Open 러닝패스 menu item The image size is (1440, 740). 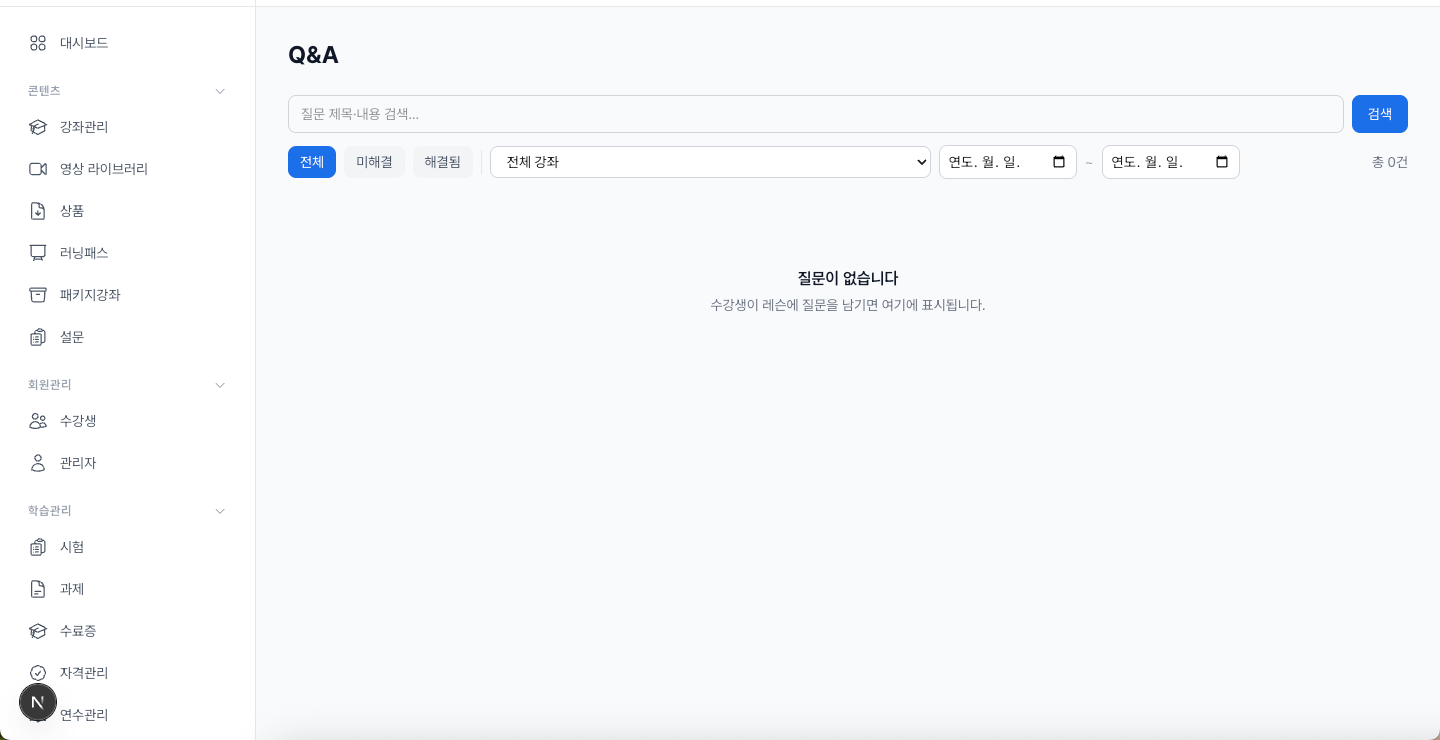click(128, 253)
